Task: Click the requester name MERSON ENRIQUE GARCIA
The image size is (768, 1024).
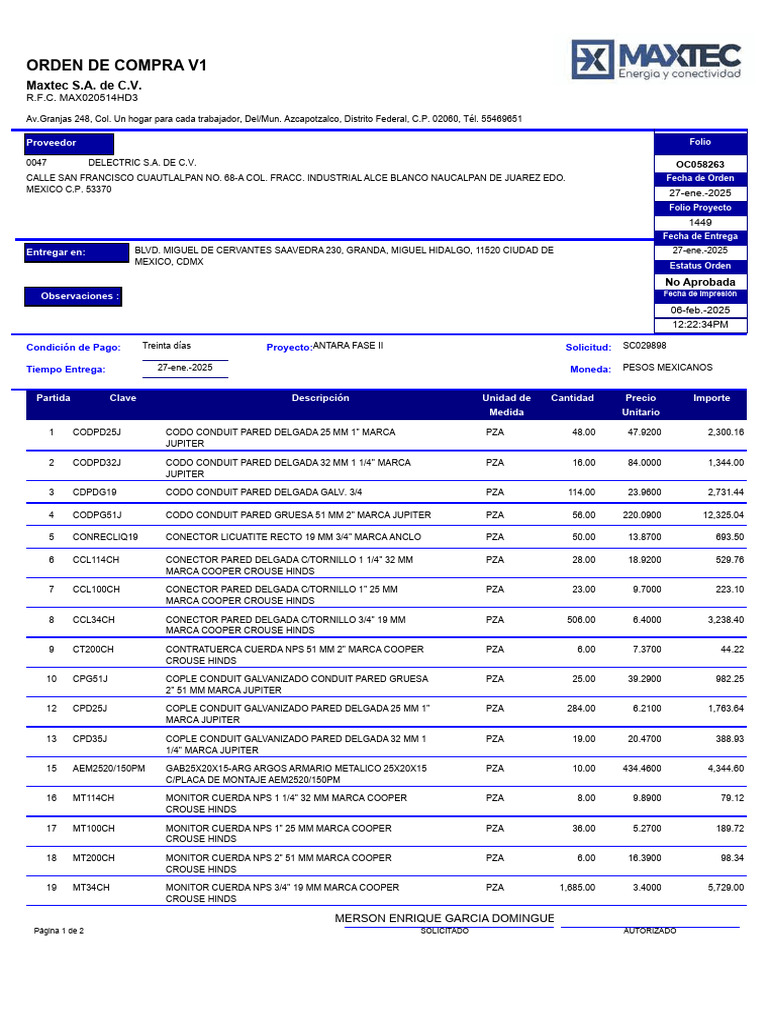Action: click(444, 919)
